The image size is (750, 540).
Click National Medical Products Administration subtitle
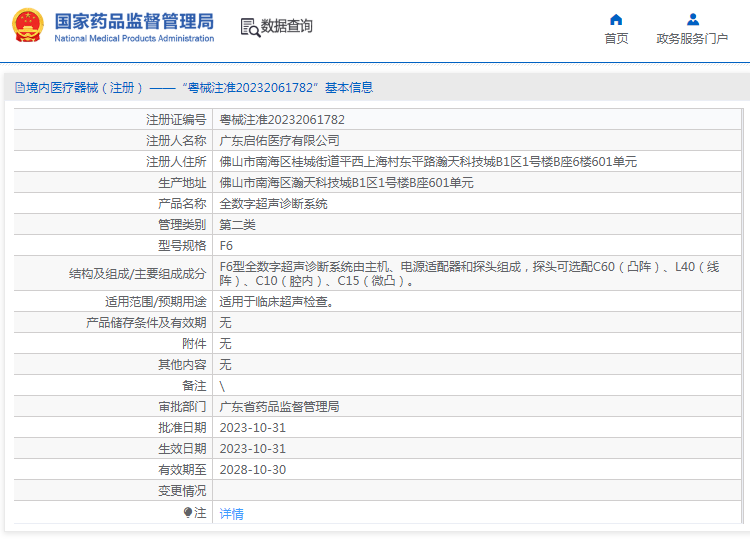point(134,38)
